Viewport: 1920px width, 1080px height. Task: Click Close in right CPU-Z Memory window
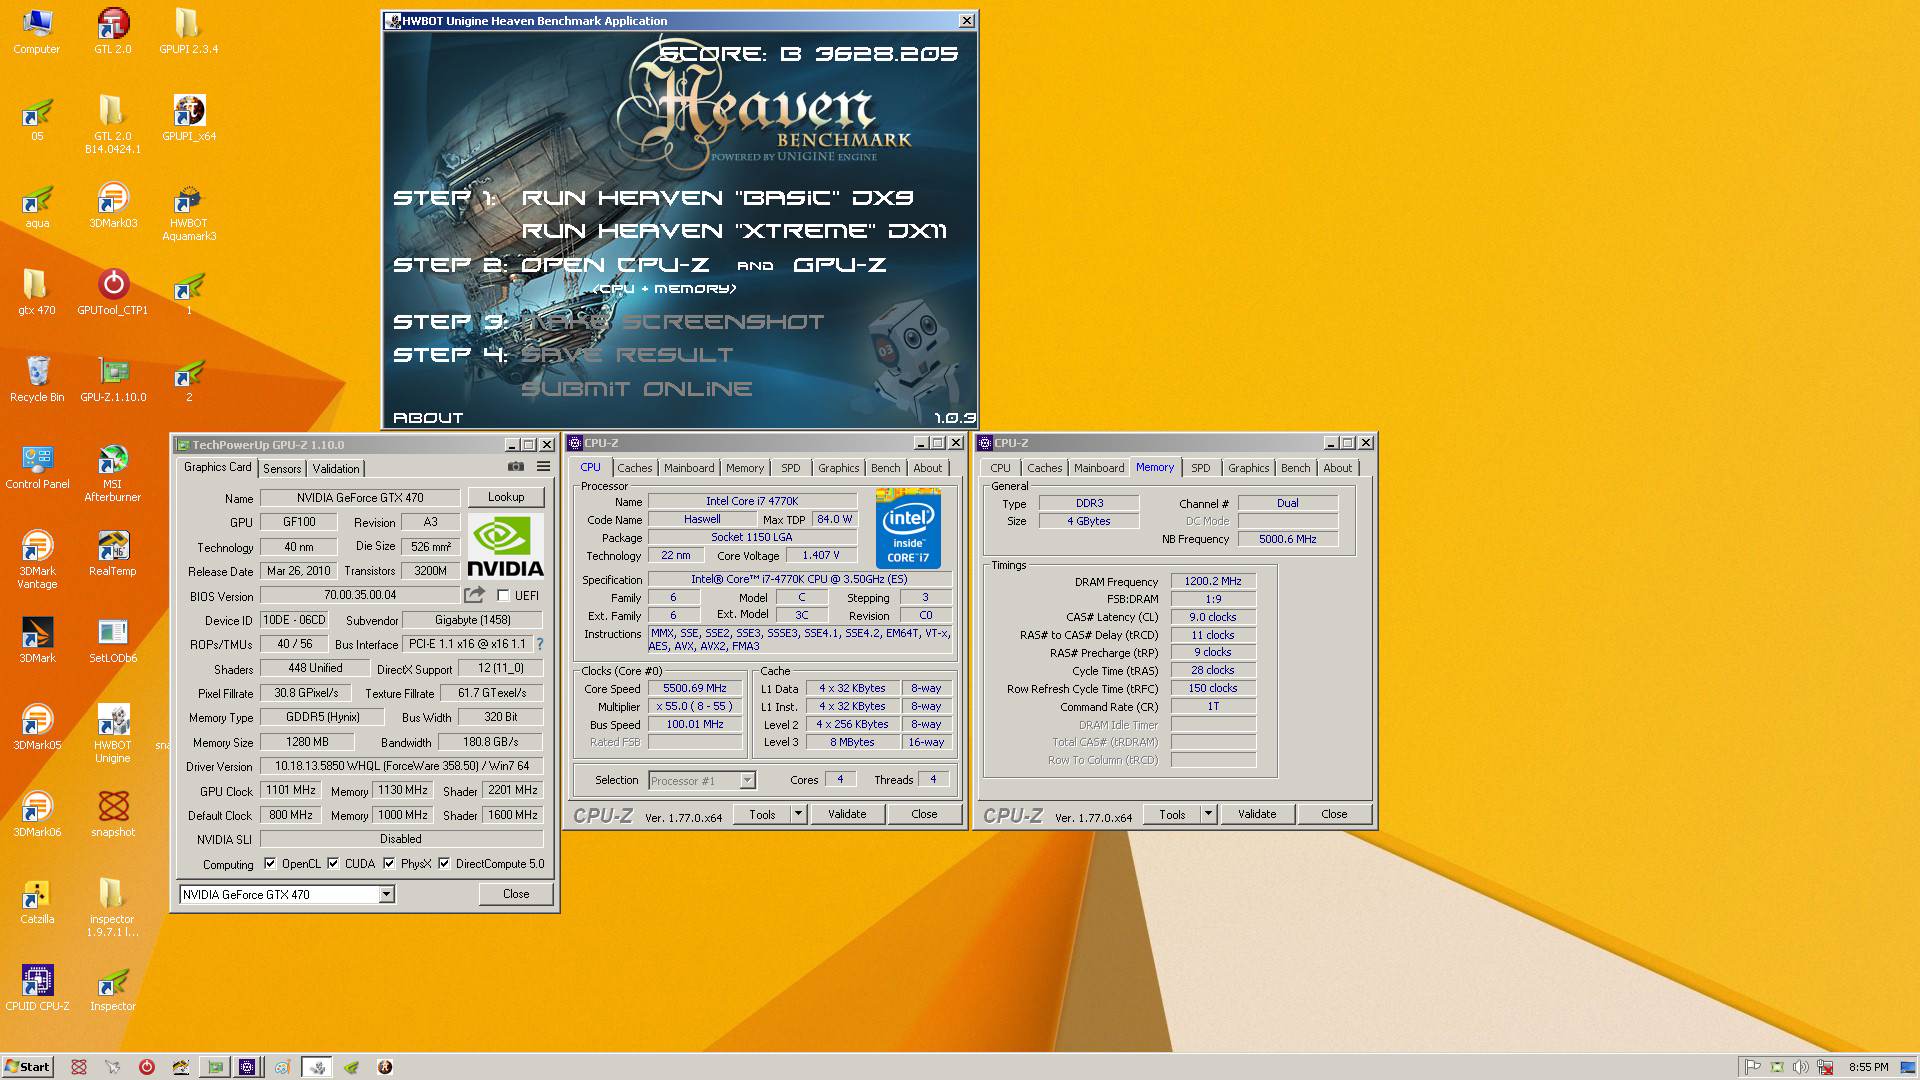(1334, 814)
